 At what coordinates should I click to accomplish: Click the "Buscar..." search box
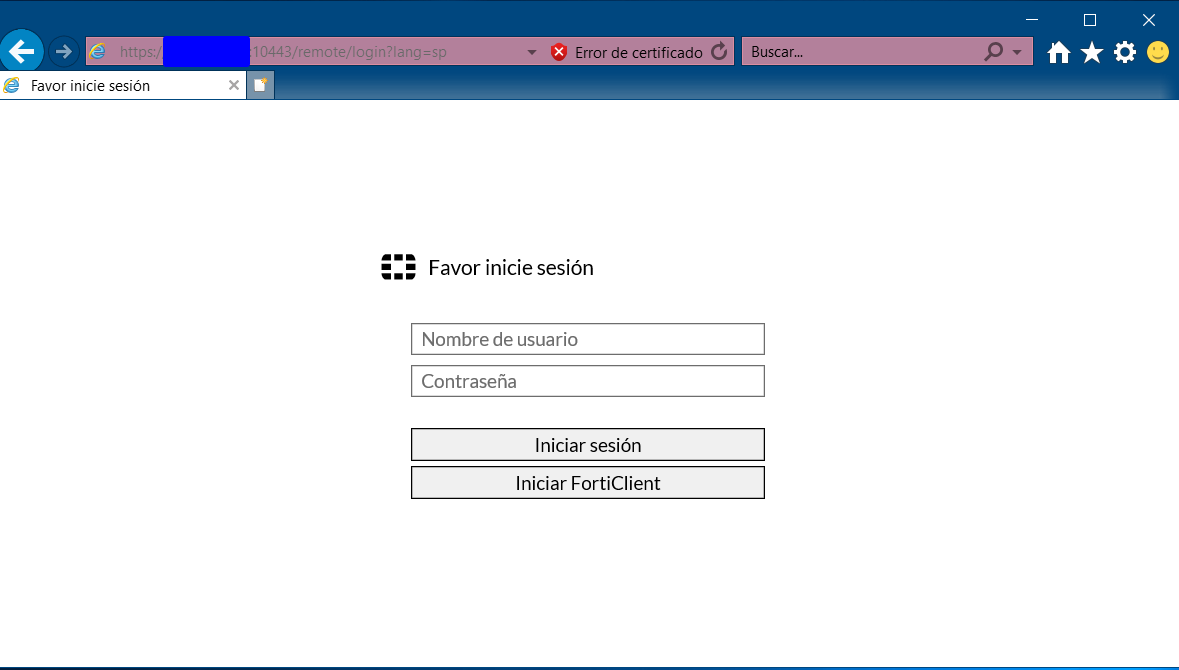tap(860, 52)
